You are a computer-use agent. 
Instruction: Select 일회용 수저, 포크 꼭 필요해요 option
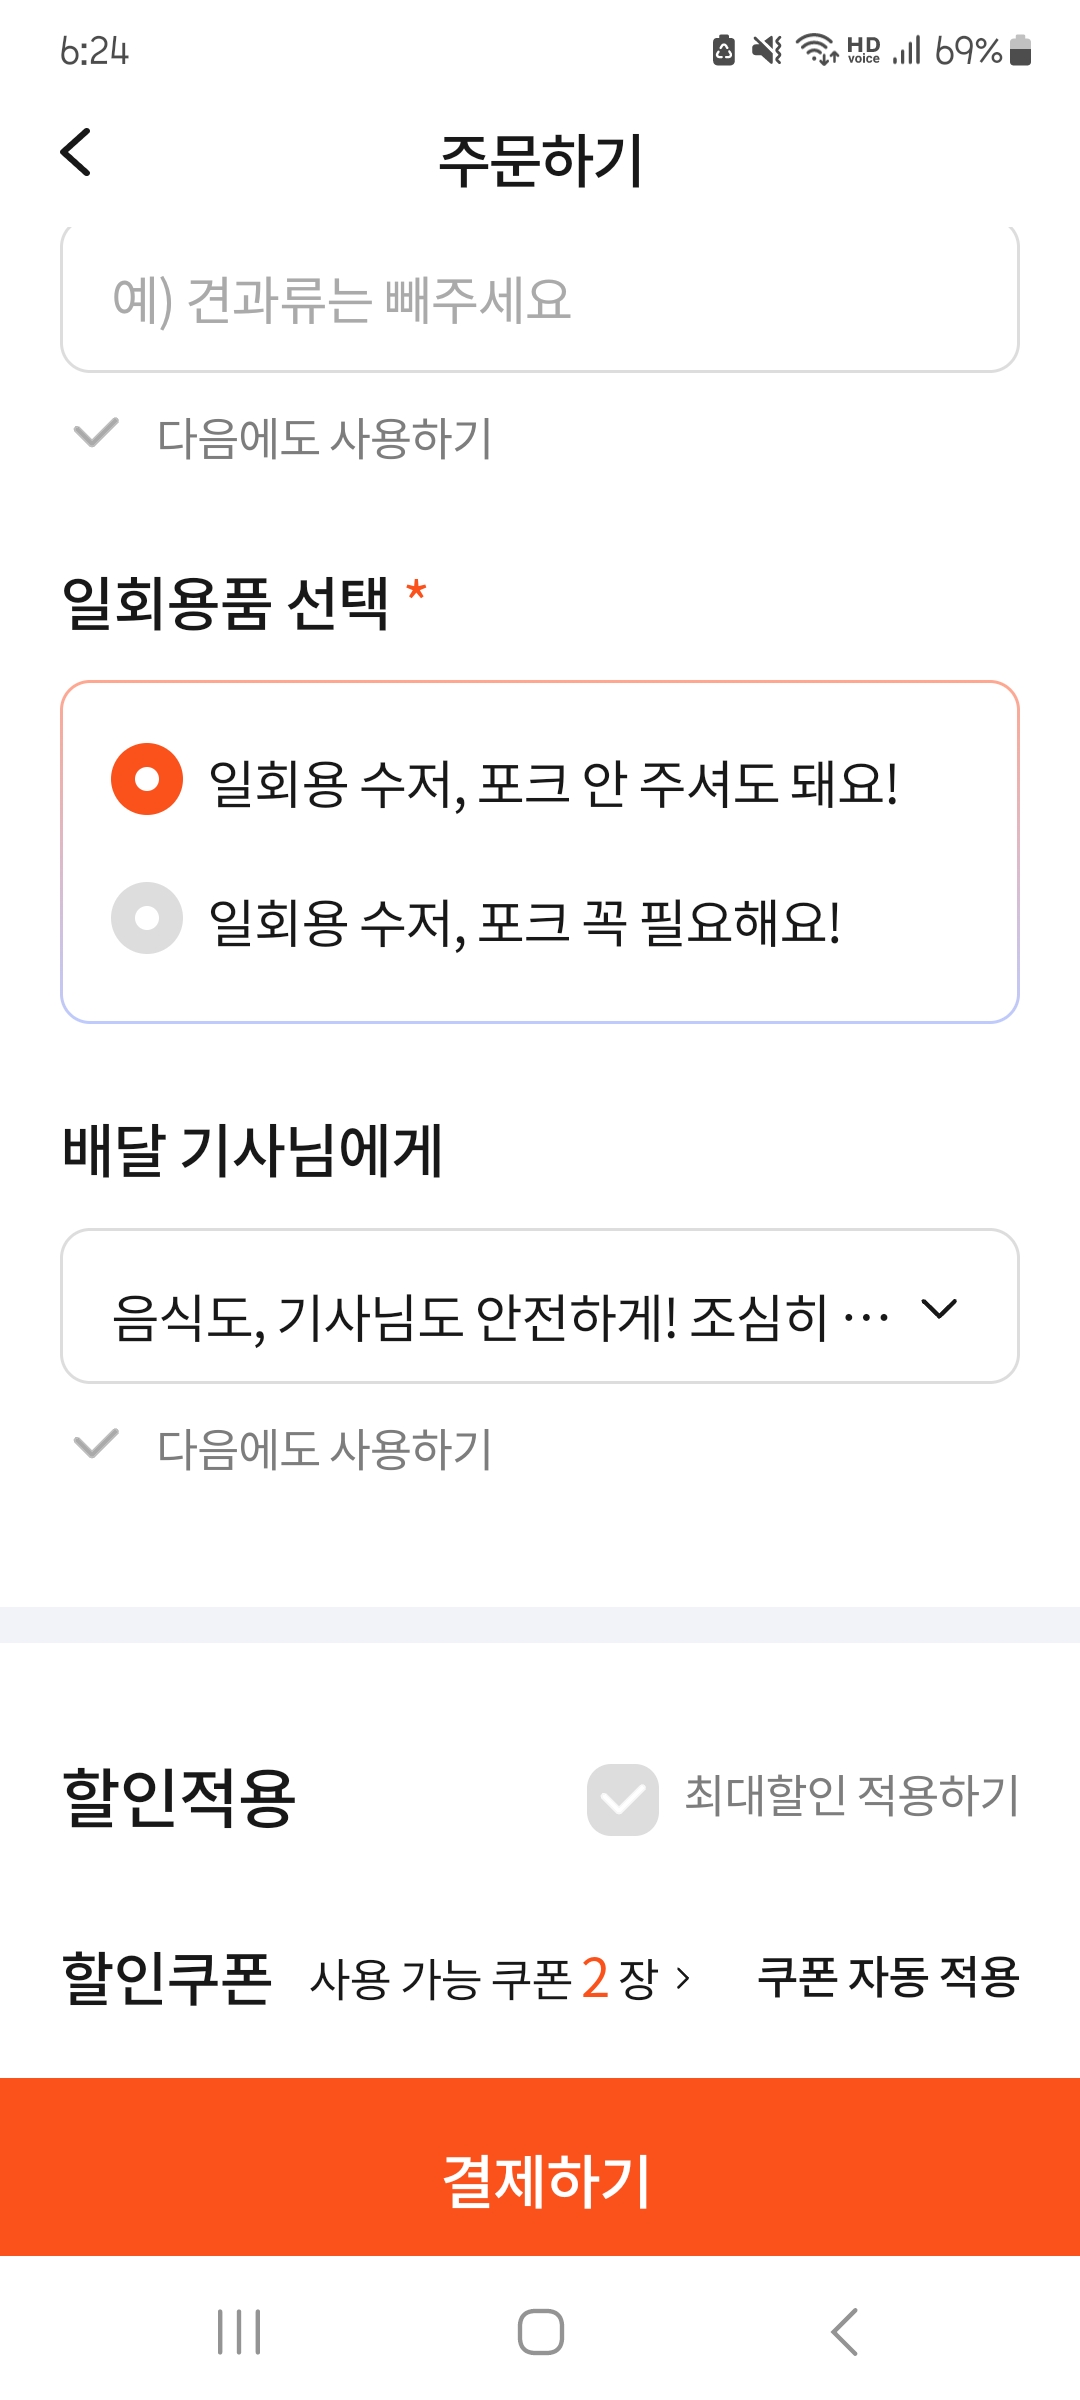[x=147, y=918]
